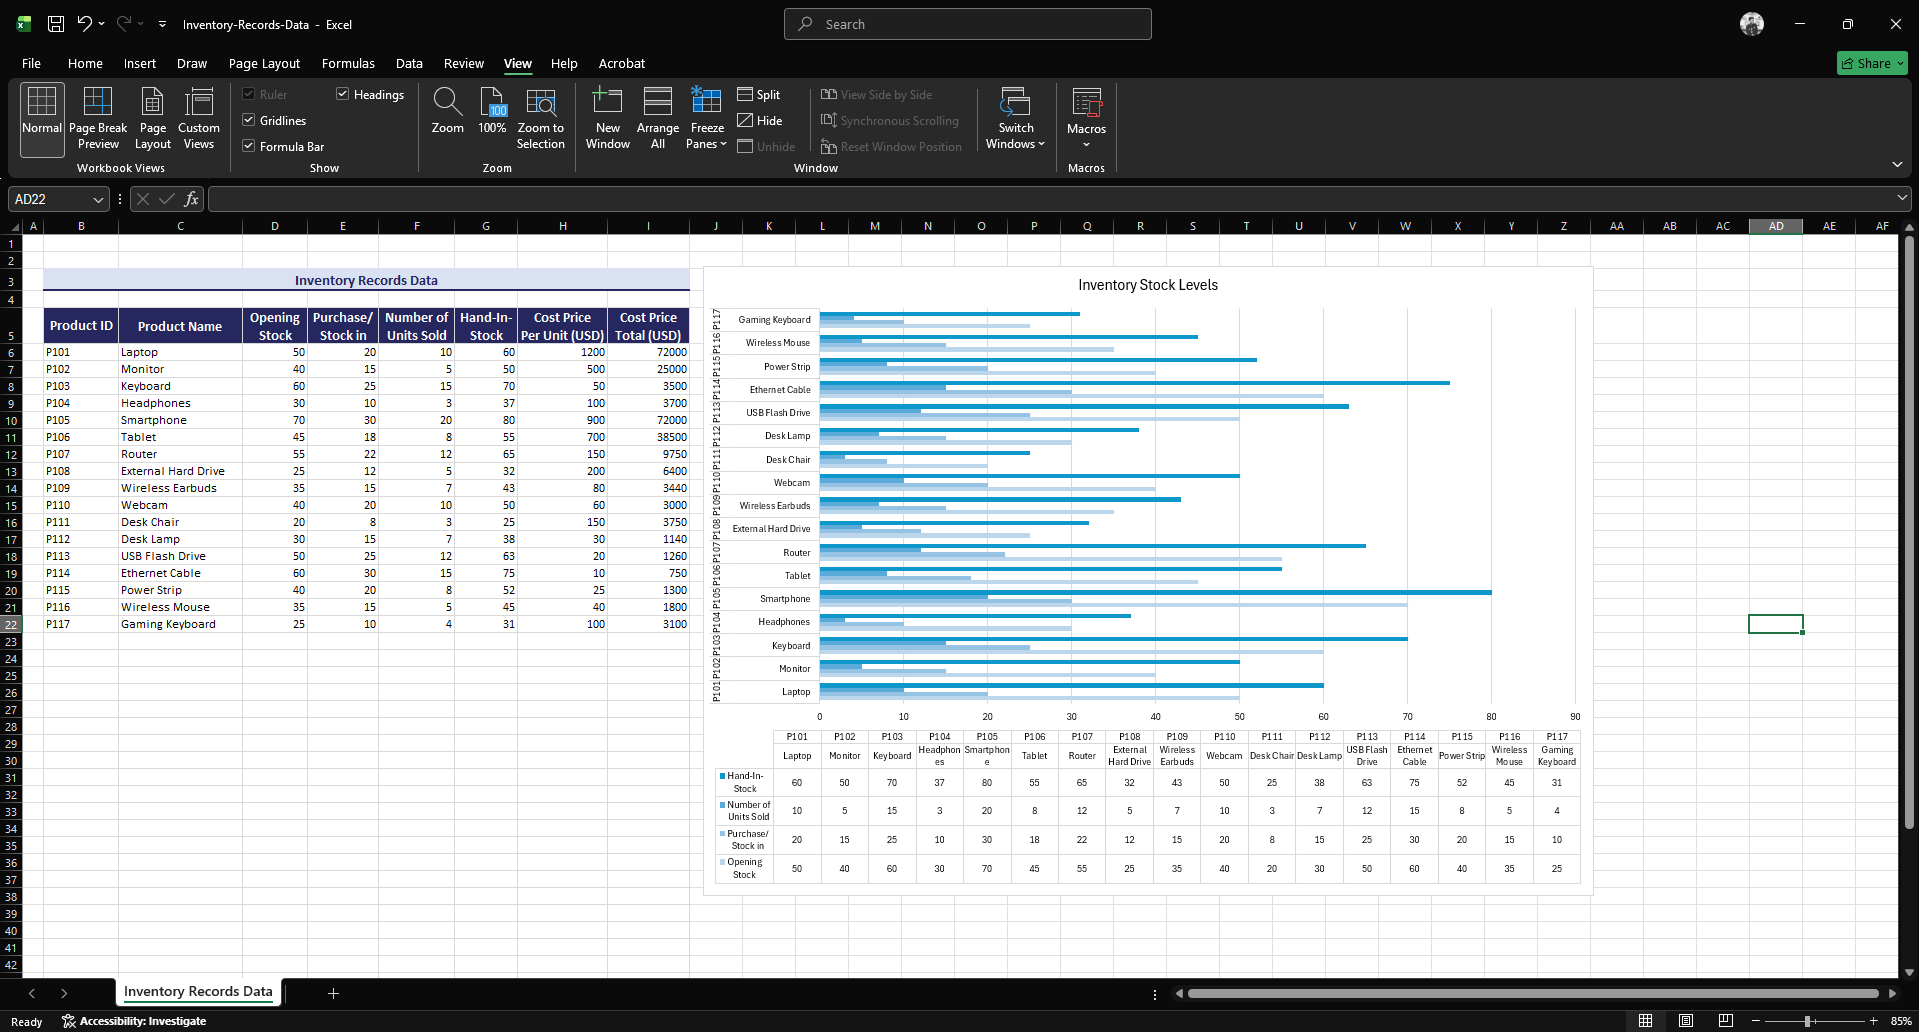Screen dimensions: 1919x1032
Task: Expand the formula bar
Action: (1902, 198)
